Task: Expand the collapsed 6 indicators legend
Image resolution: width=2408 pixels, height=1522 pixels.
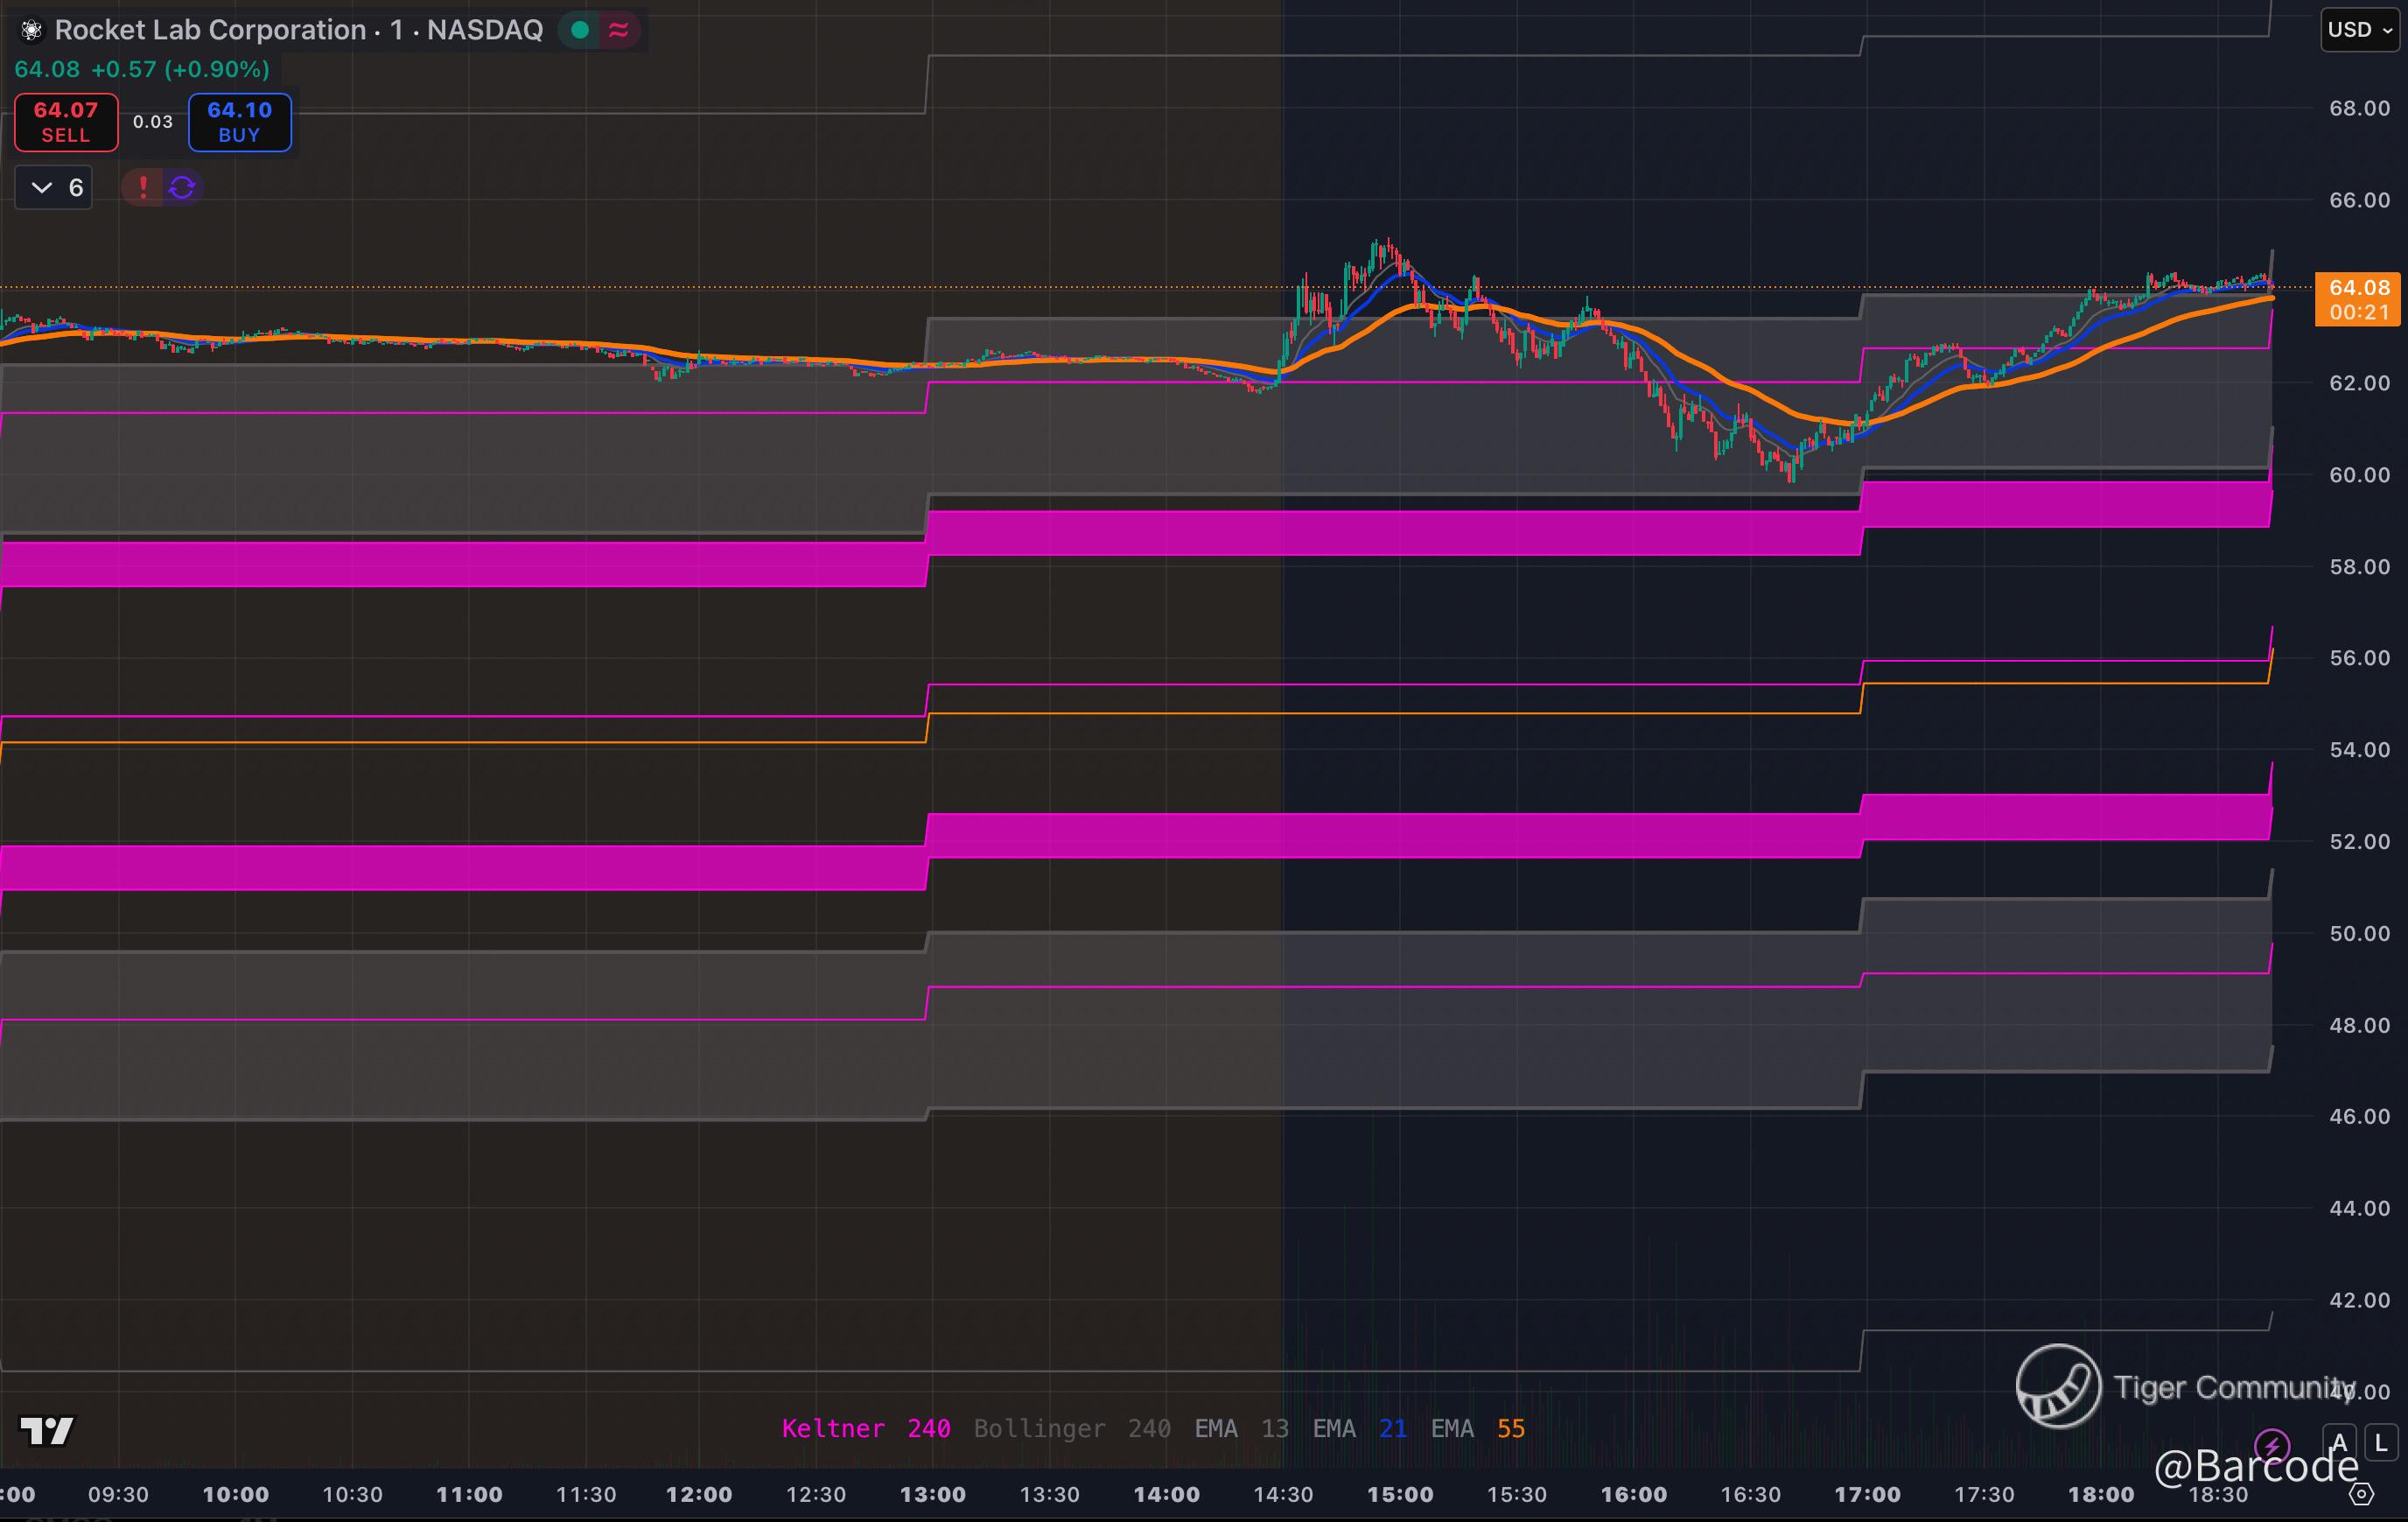Action: [x=54, y=187]
